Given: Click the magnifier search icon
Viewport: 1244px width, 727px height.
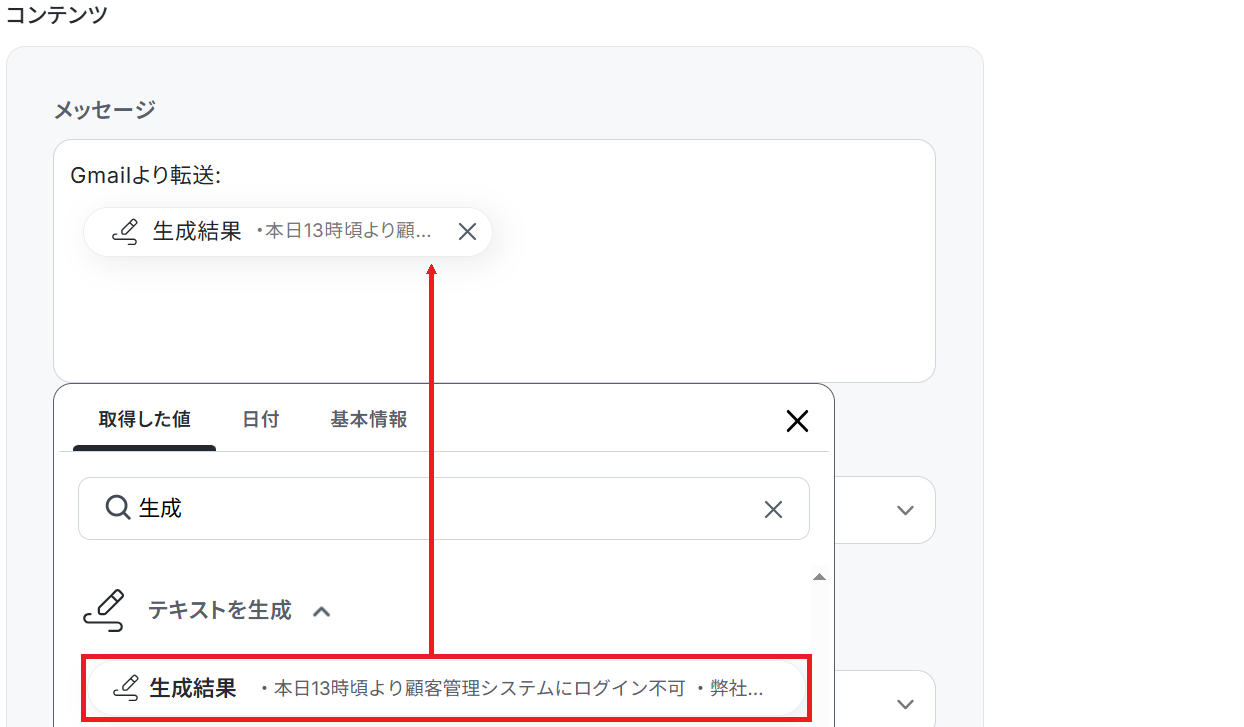Looking at the screenshot, I should pyautogui.click(x=118, y=509).
